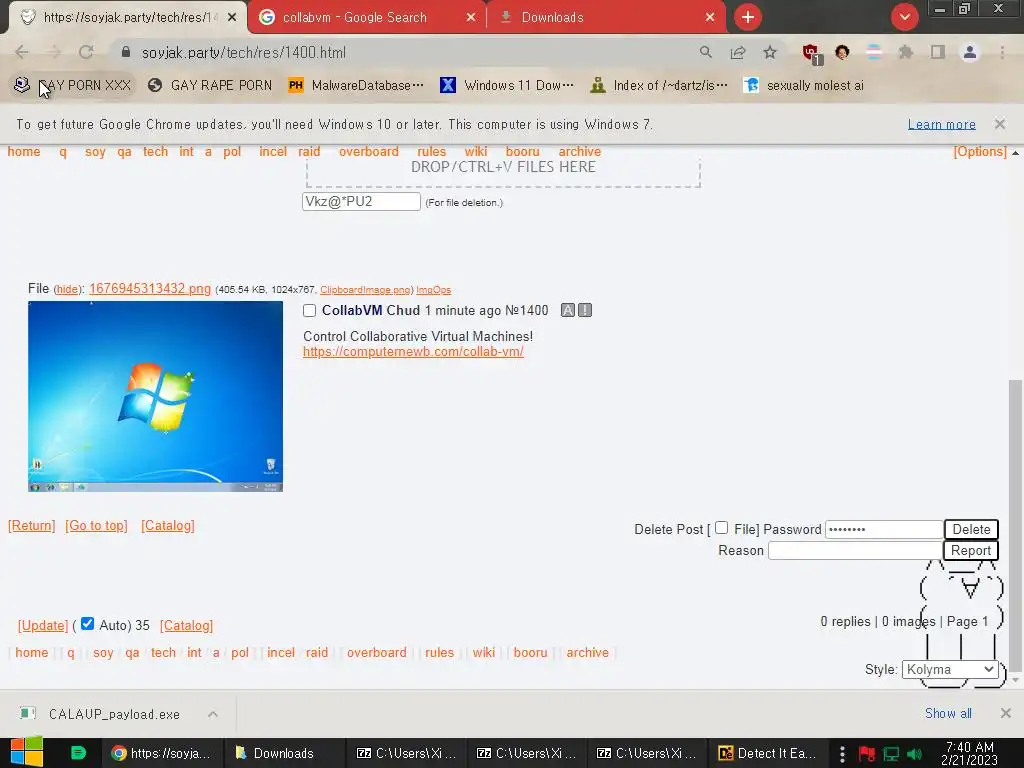Screen dimensions: 1024x768
Task: Dismiss the Chrome update infobar
Action: (x=999, y=124)
